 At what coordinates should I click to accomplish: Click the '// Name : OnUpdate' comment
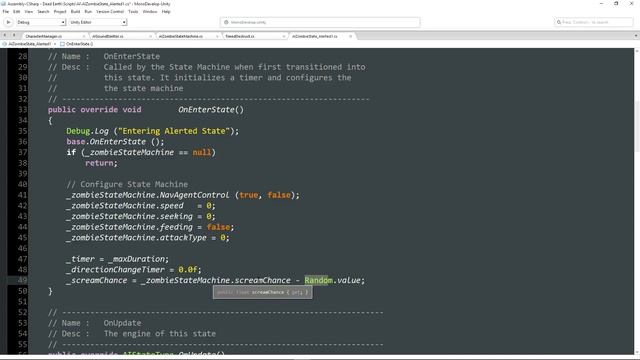[95, 323]
